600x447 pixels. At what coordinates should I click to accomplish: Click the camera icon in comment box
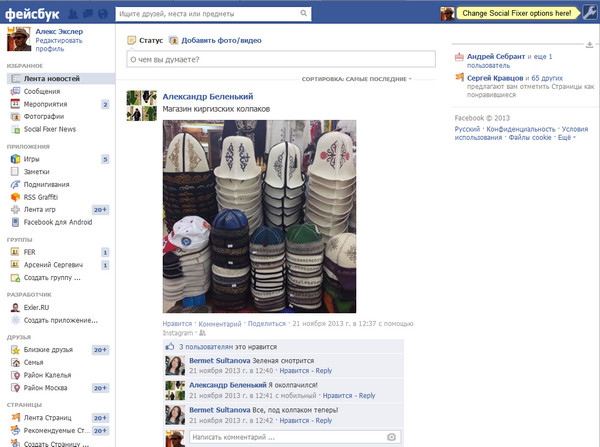(391, 437)
